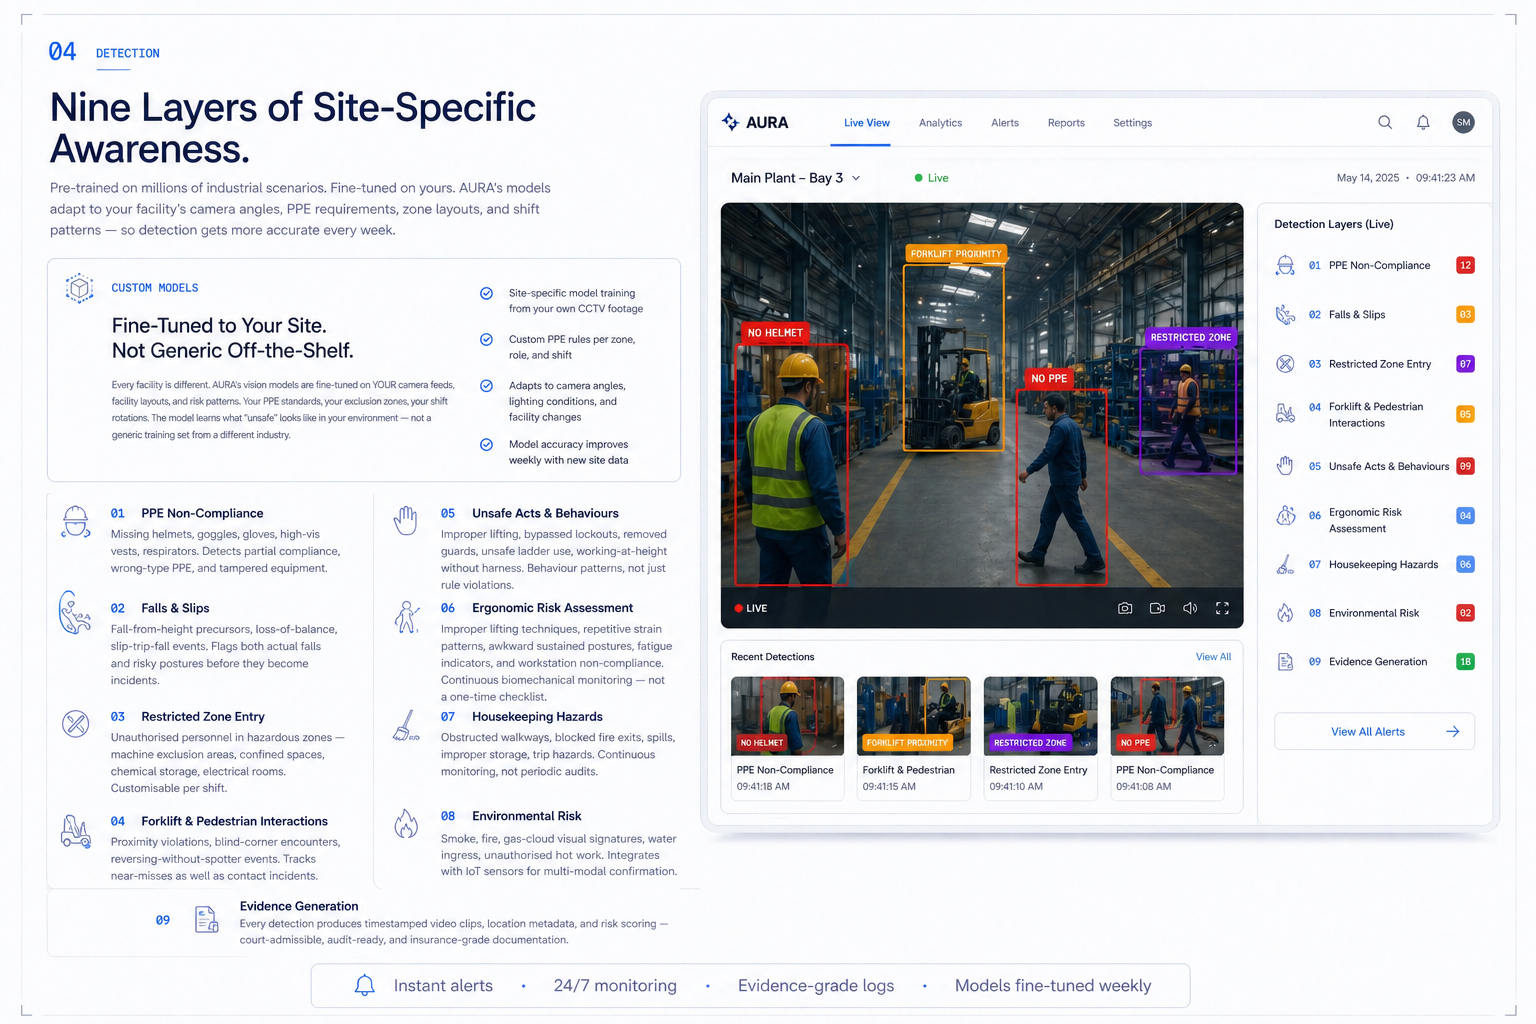Mute the live feed speaker icon

pos(1190,608)
